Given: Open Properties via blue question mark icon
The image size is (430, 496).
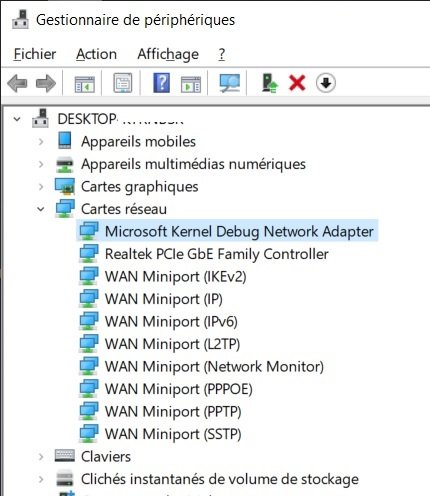Looking at the screenshot, I should (x=162, y=83).
